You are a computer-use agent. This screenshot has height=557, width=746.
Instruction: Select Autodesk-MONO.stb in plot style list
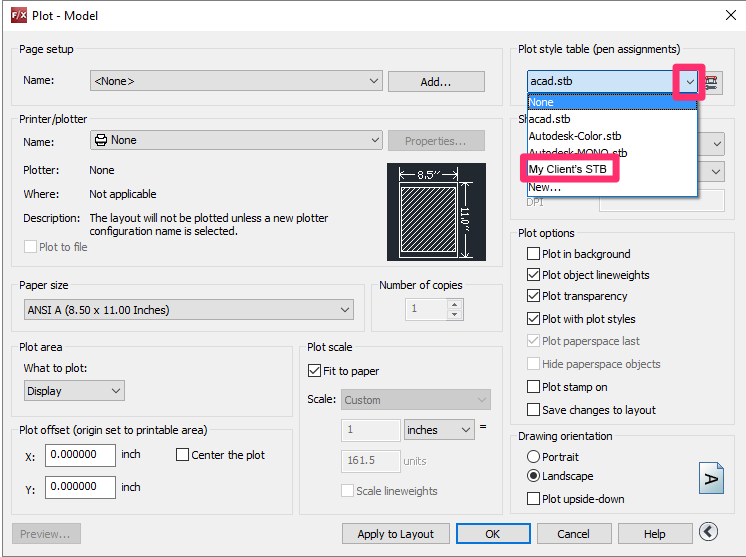pyautogui.click(x=612, y=152)
